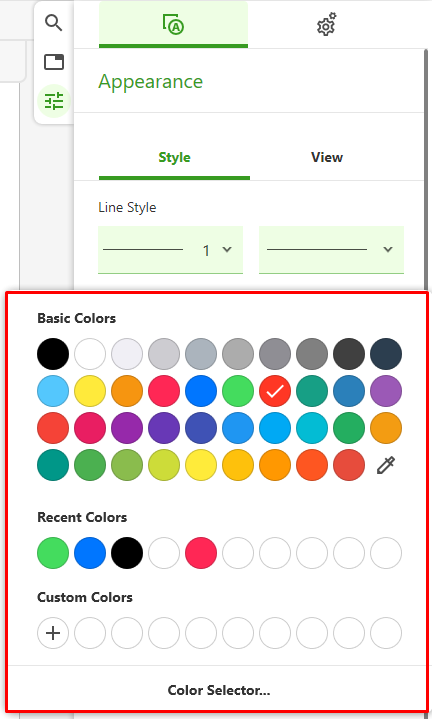Select green swatch in Recent Colors

click(53, 553)
